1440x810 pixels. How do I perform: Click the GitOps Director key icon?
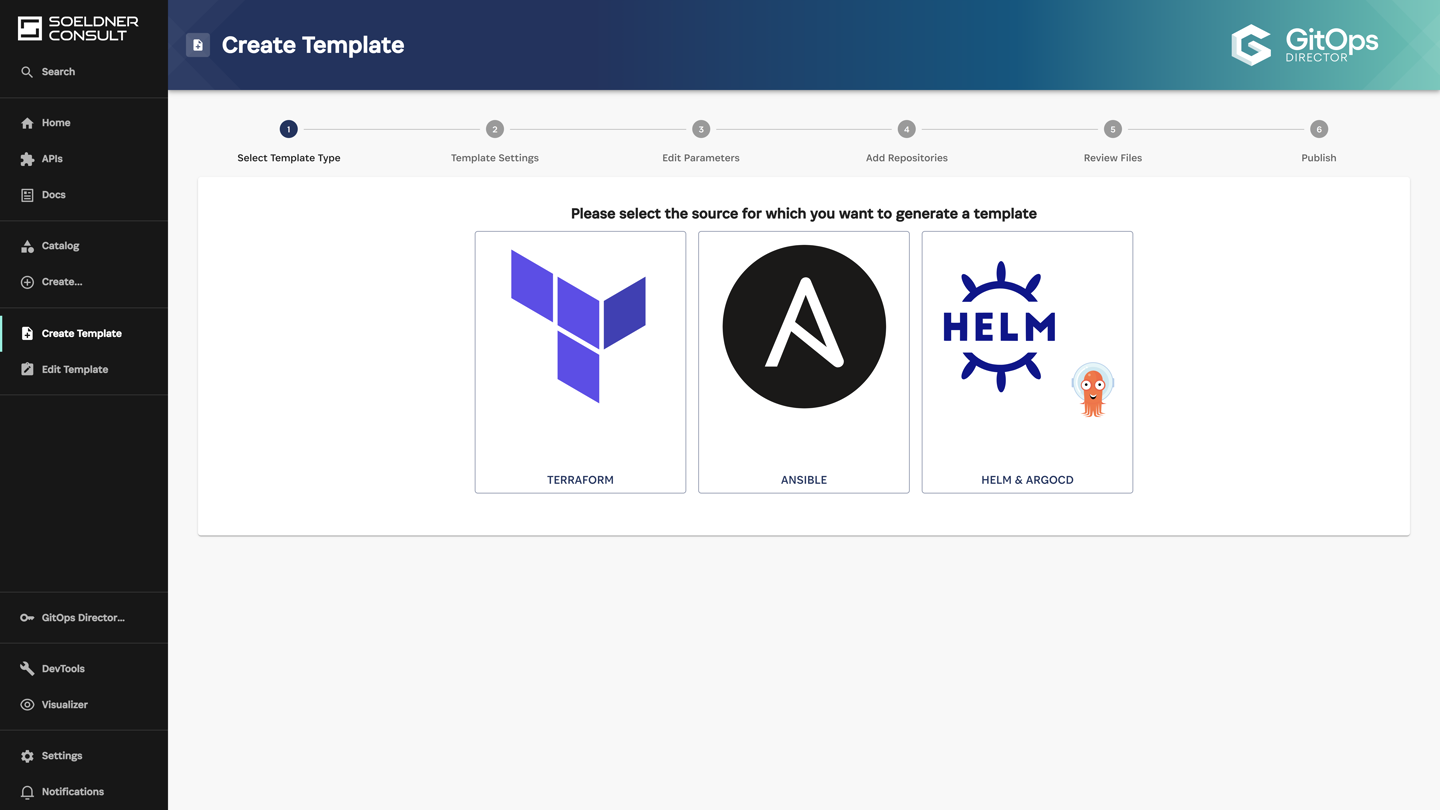coord(27,618)
